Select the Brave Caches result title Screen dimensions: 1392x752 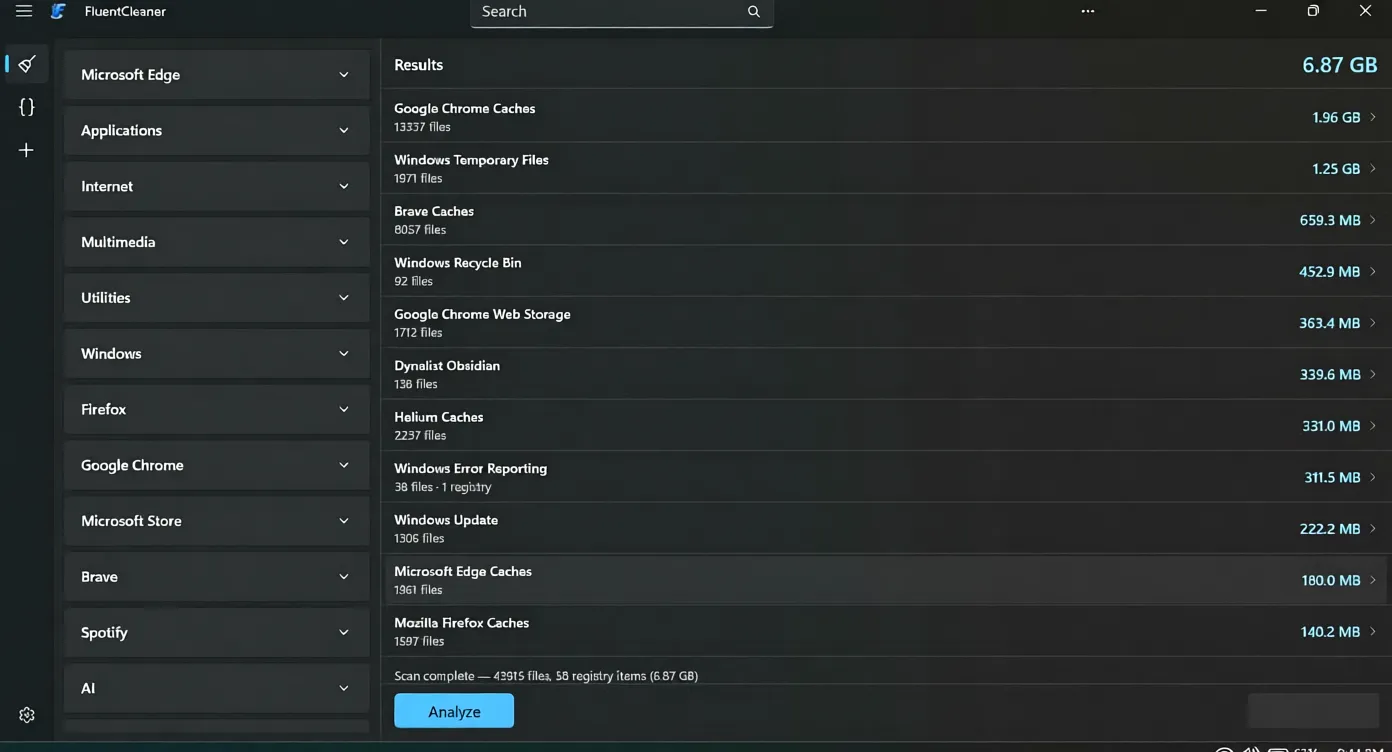[434, 211]
